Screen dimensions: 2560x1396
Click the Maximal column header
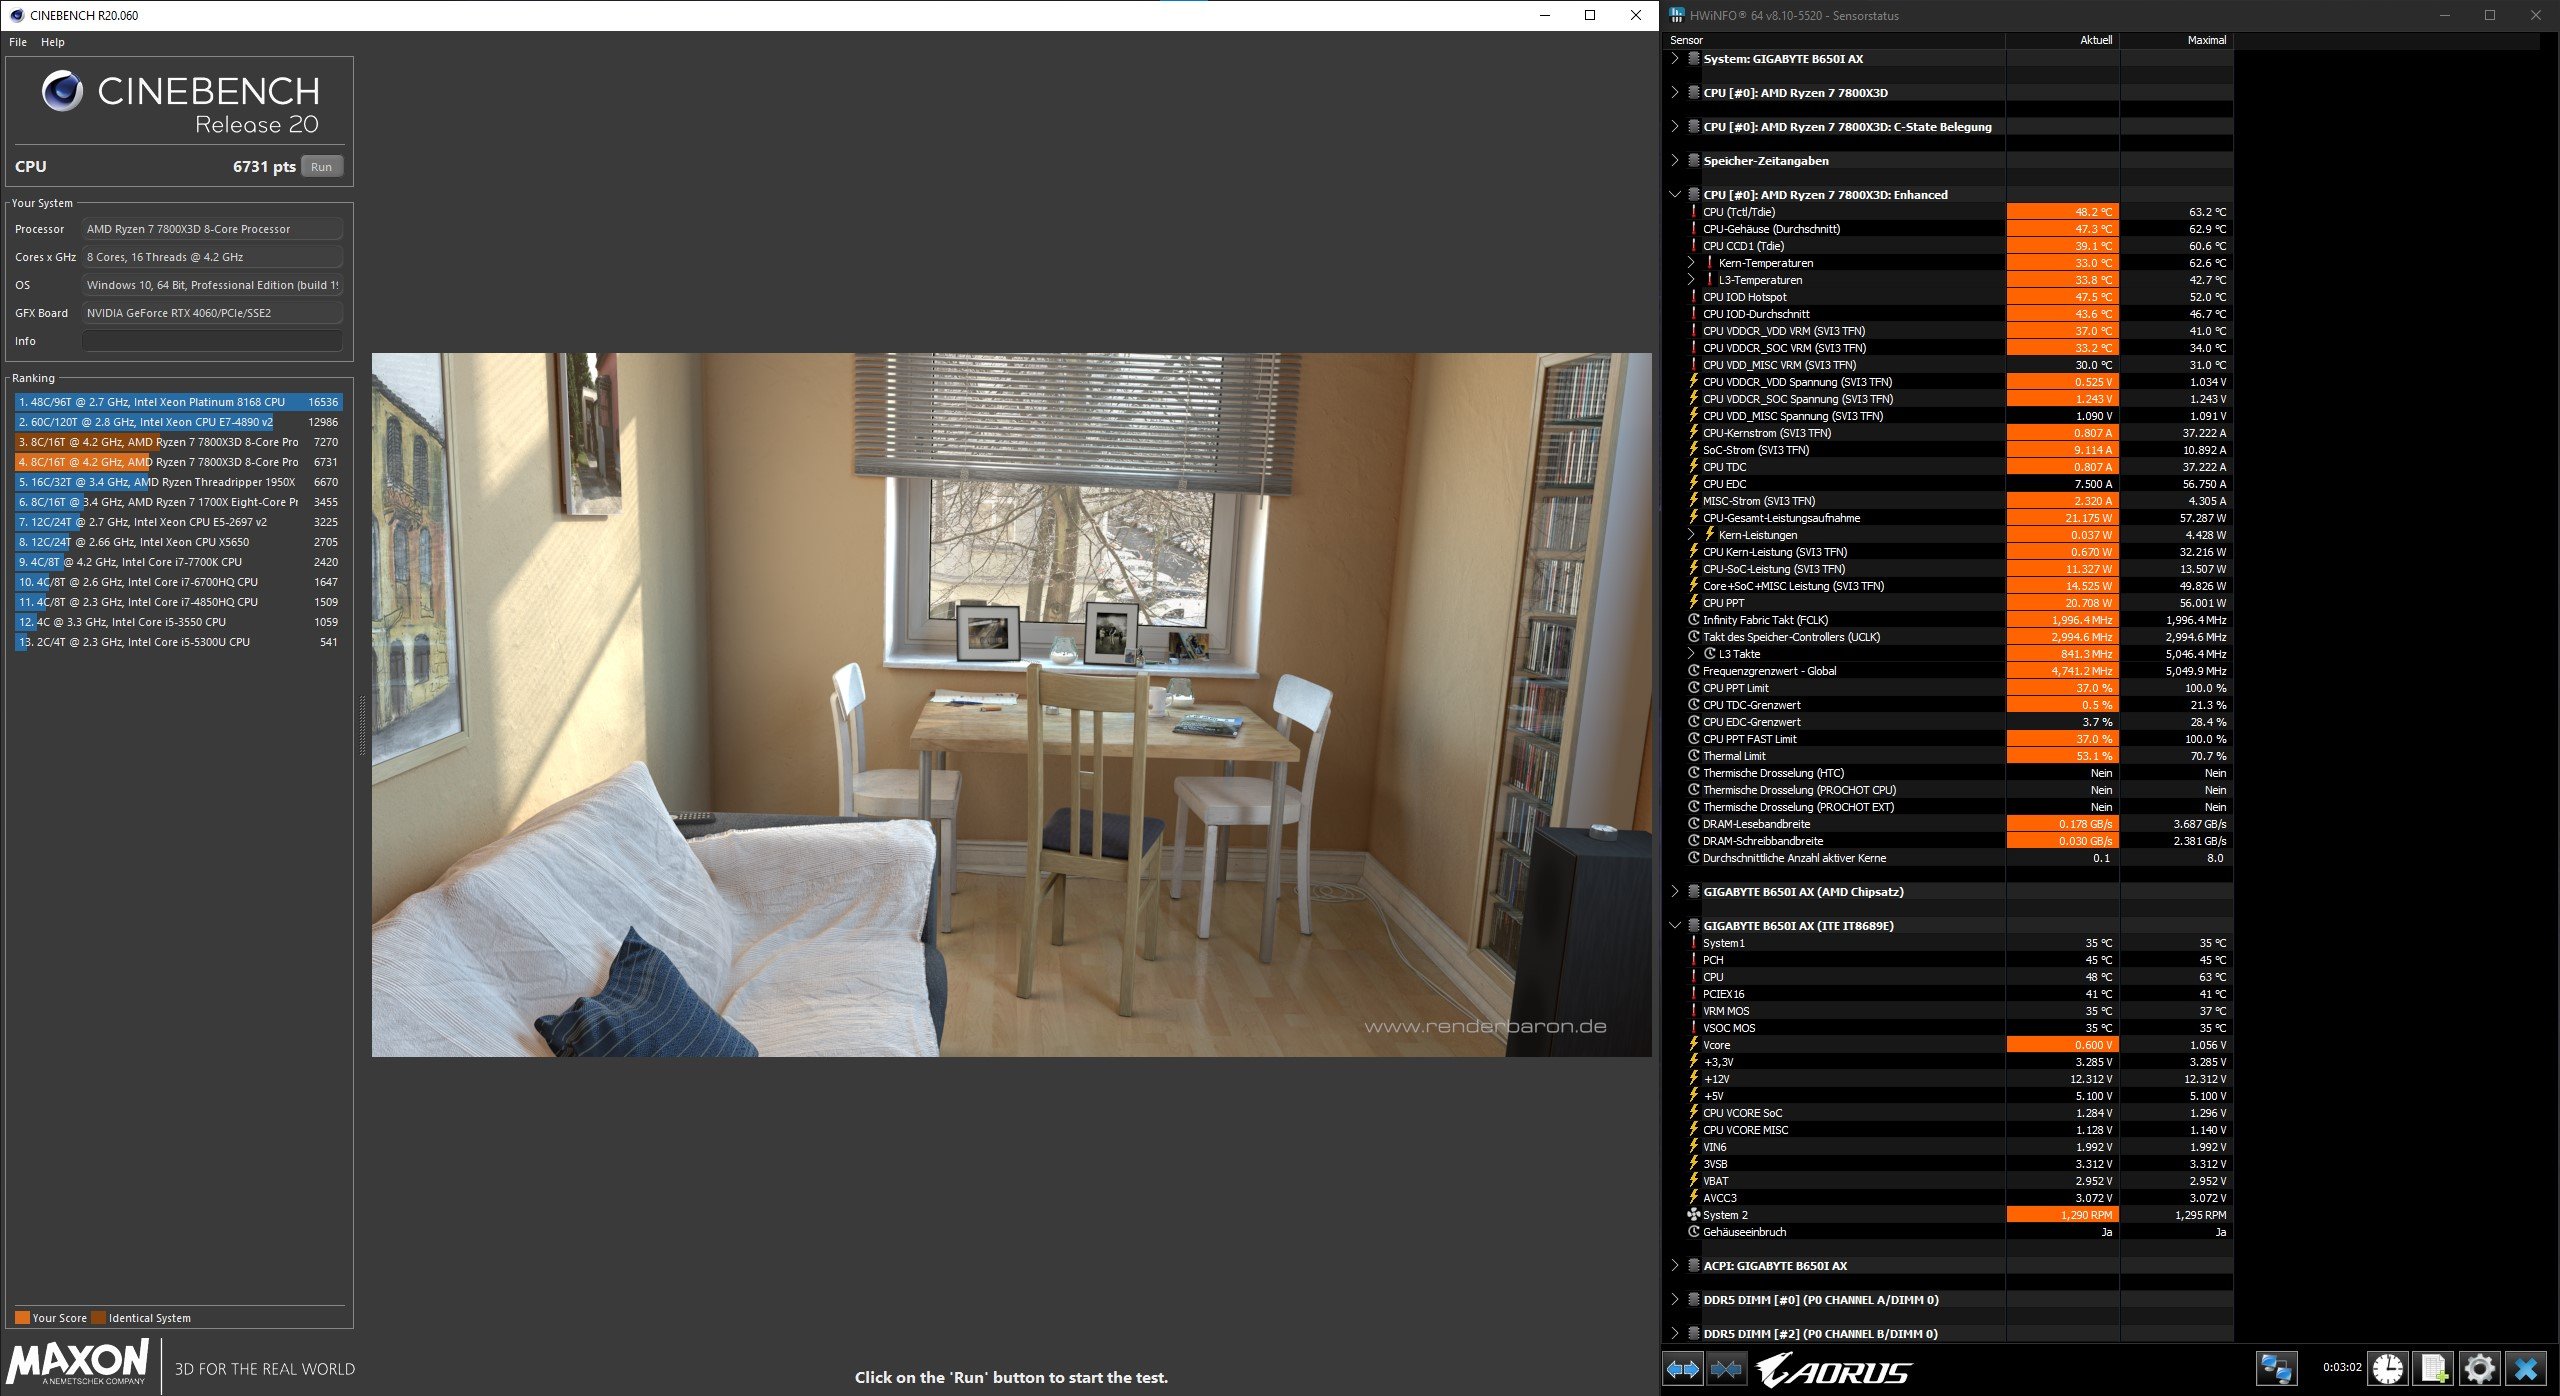(2206, 40)
